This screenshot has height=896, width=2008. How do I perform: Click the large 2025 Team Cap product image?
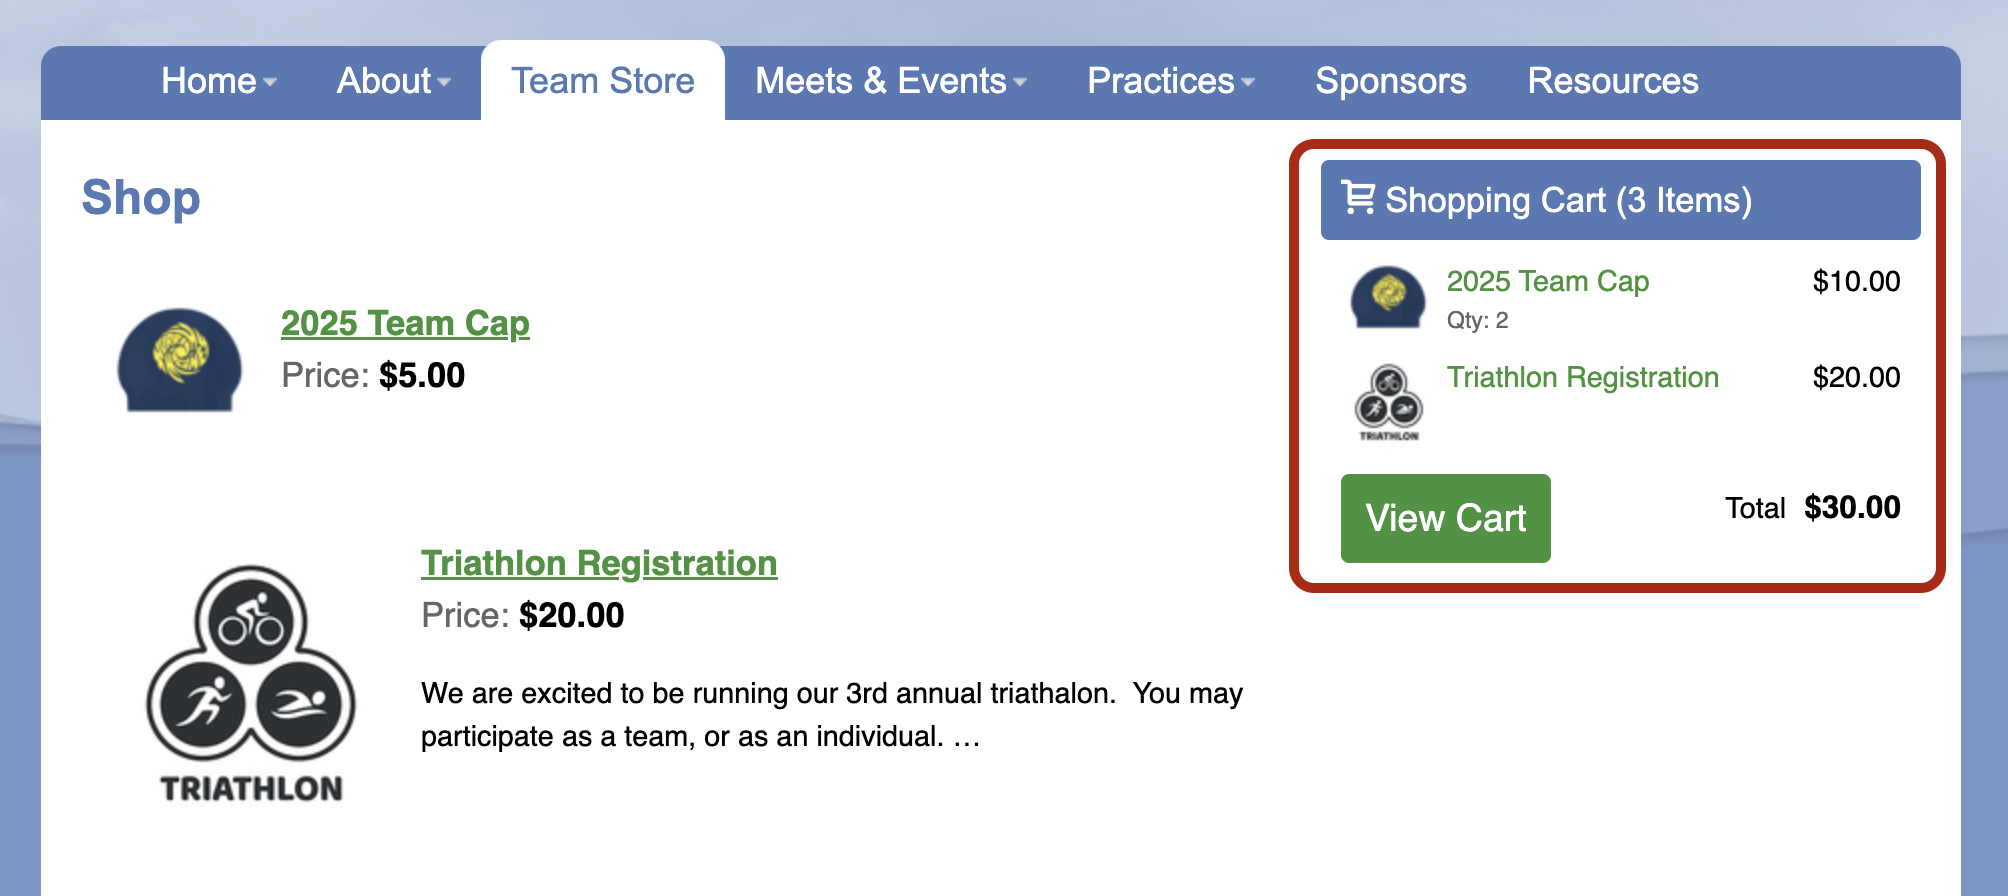[x=180, y=359]
